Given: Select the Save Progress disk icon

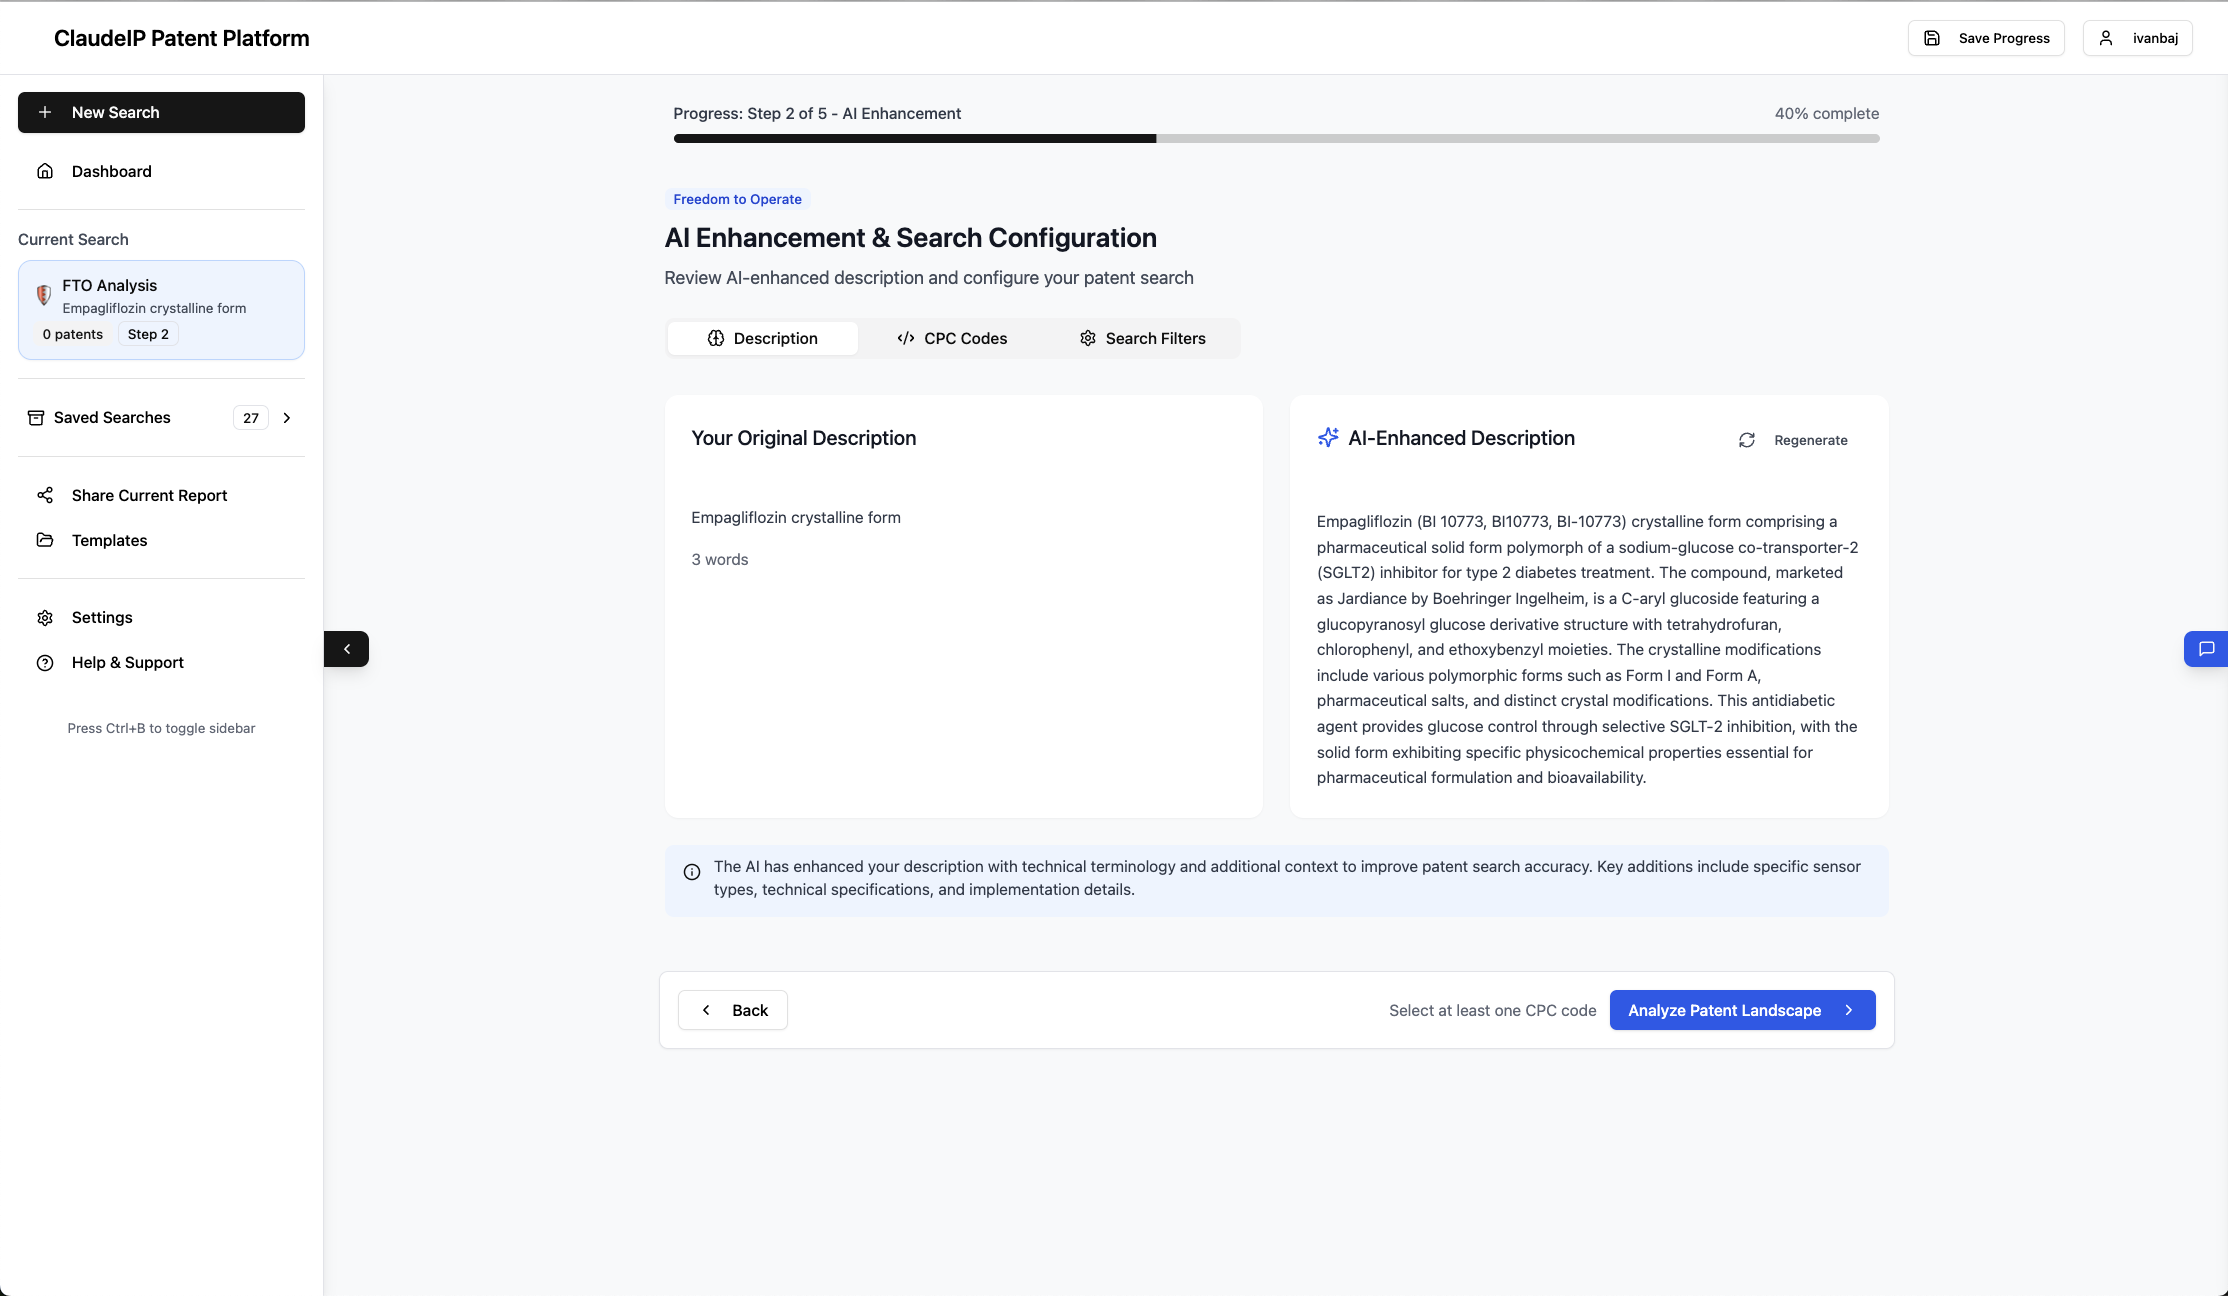Looking at the screenshot, I should (1932, 37).
